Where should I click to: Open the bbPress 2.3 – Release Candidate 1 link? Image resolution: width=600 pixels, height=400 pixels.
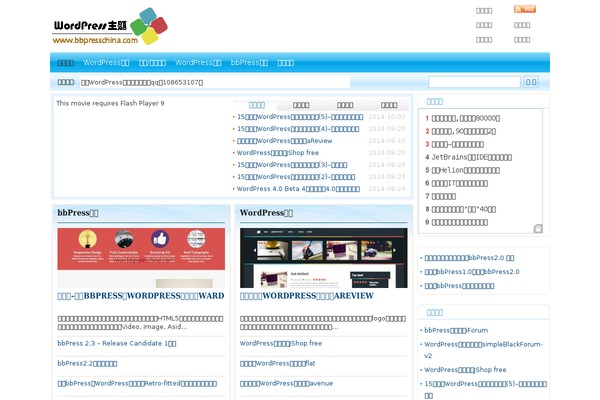coord(117,343)
